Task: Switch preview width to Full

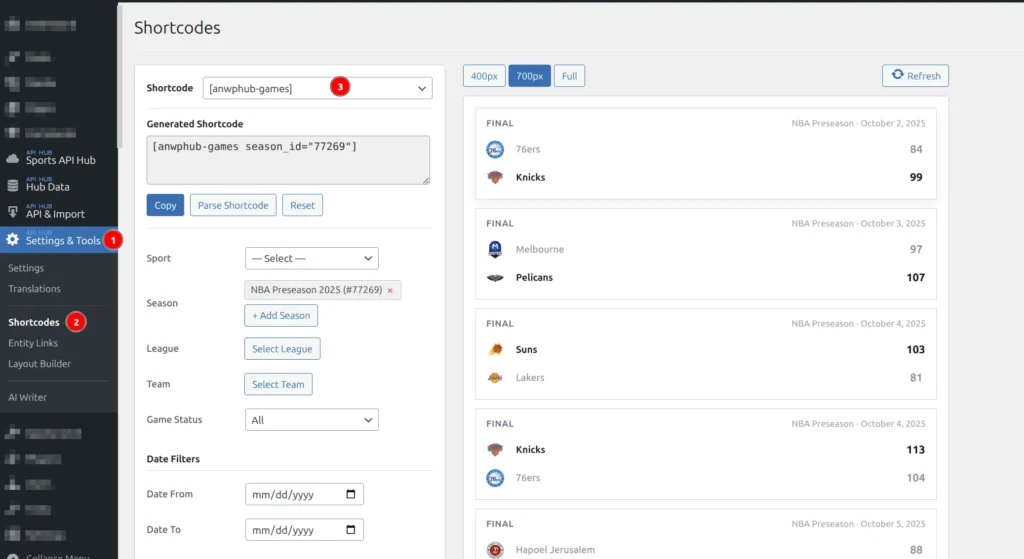Action: coord(569,76)
